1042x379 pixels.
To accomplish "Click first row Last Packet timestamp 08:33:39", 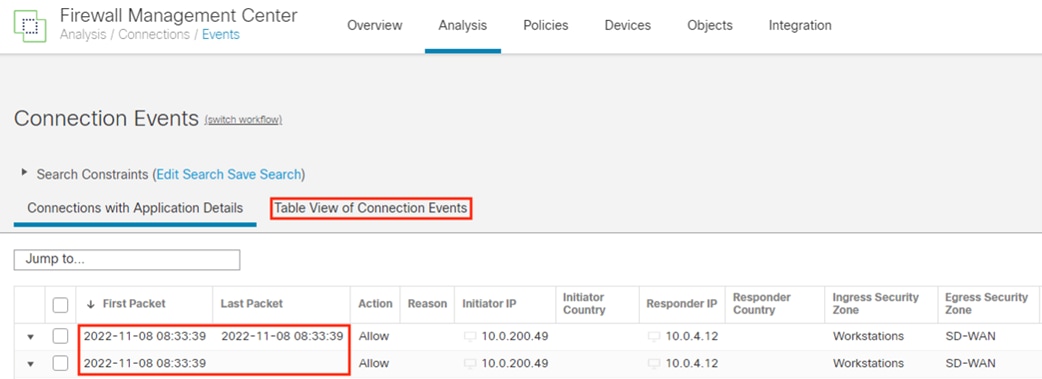I will click(x=282, y=336).
